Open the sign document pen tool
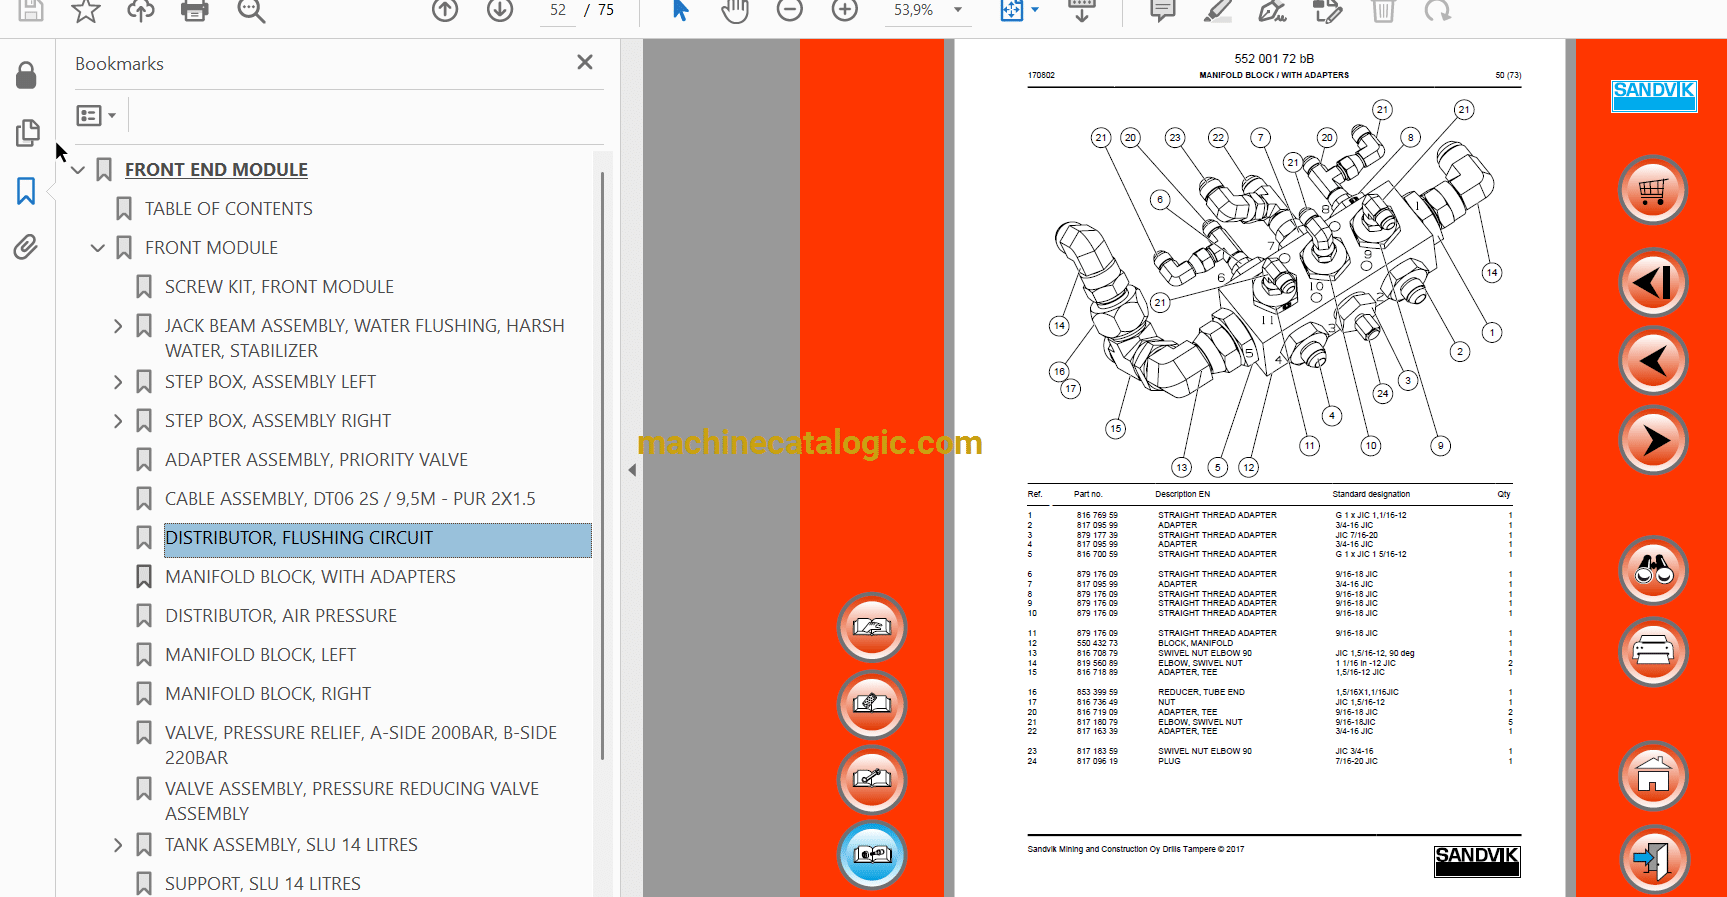Screen dimensions: 1727x897 pyautogui.click(x=1272, y=11)
